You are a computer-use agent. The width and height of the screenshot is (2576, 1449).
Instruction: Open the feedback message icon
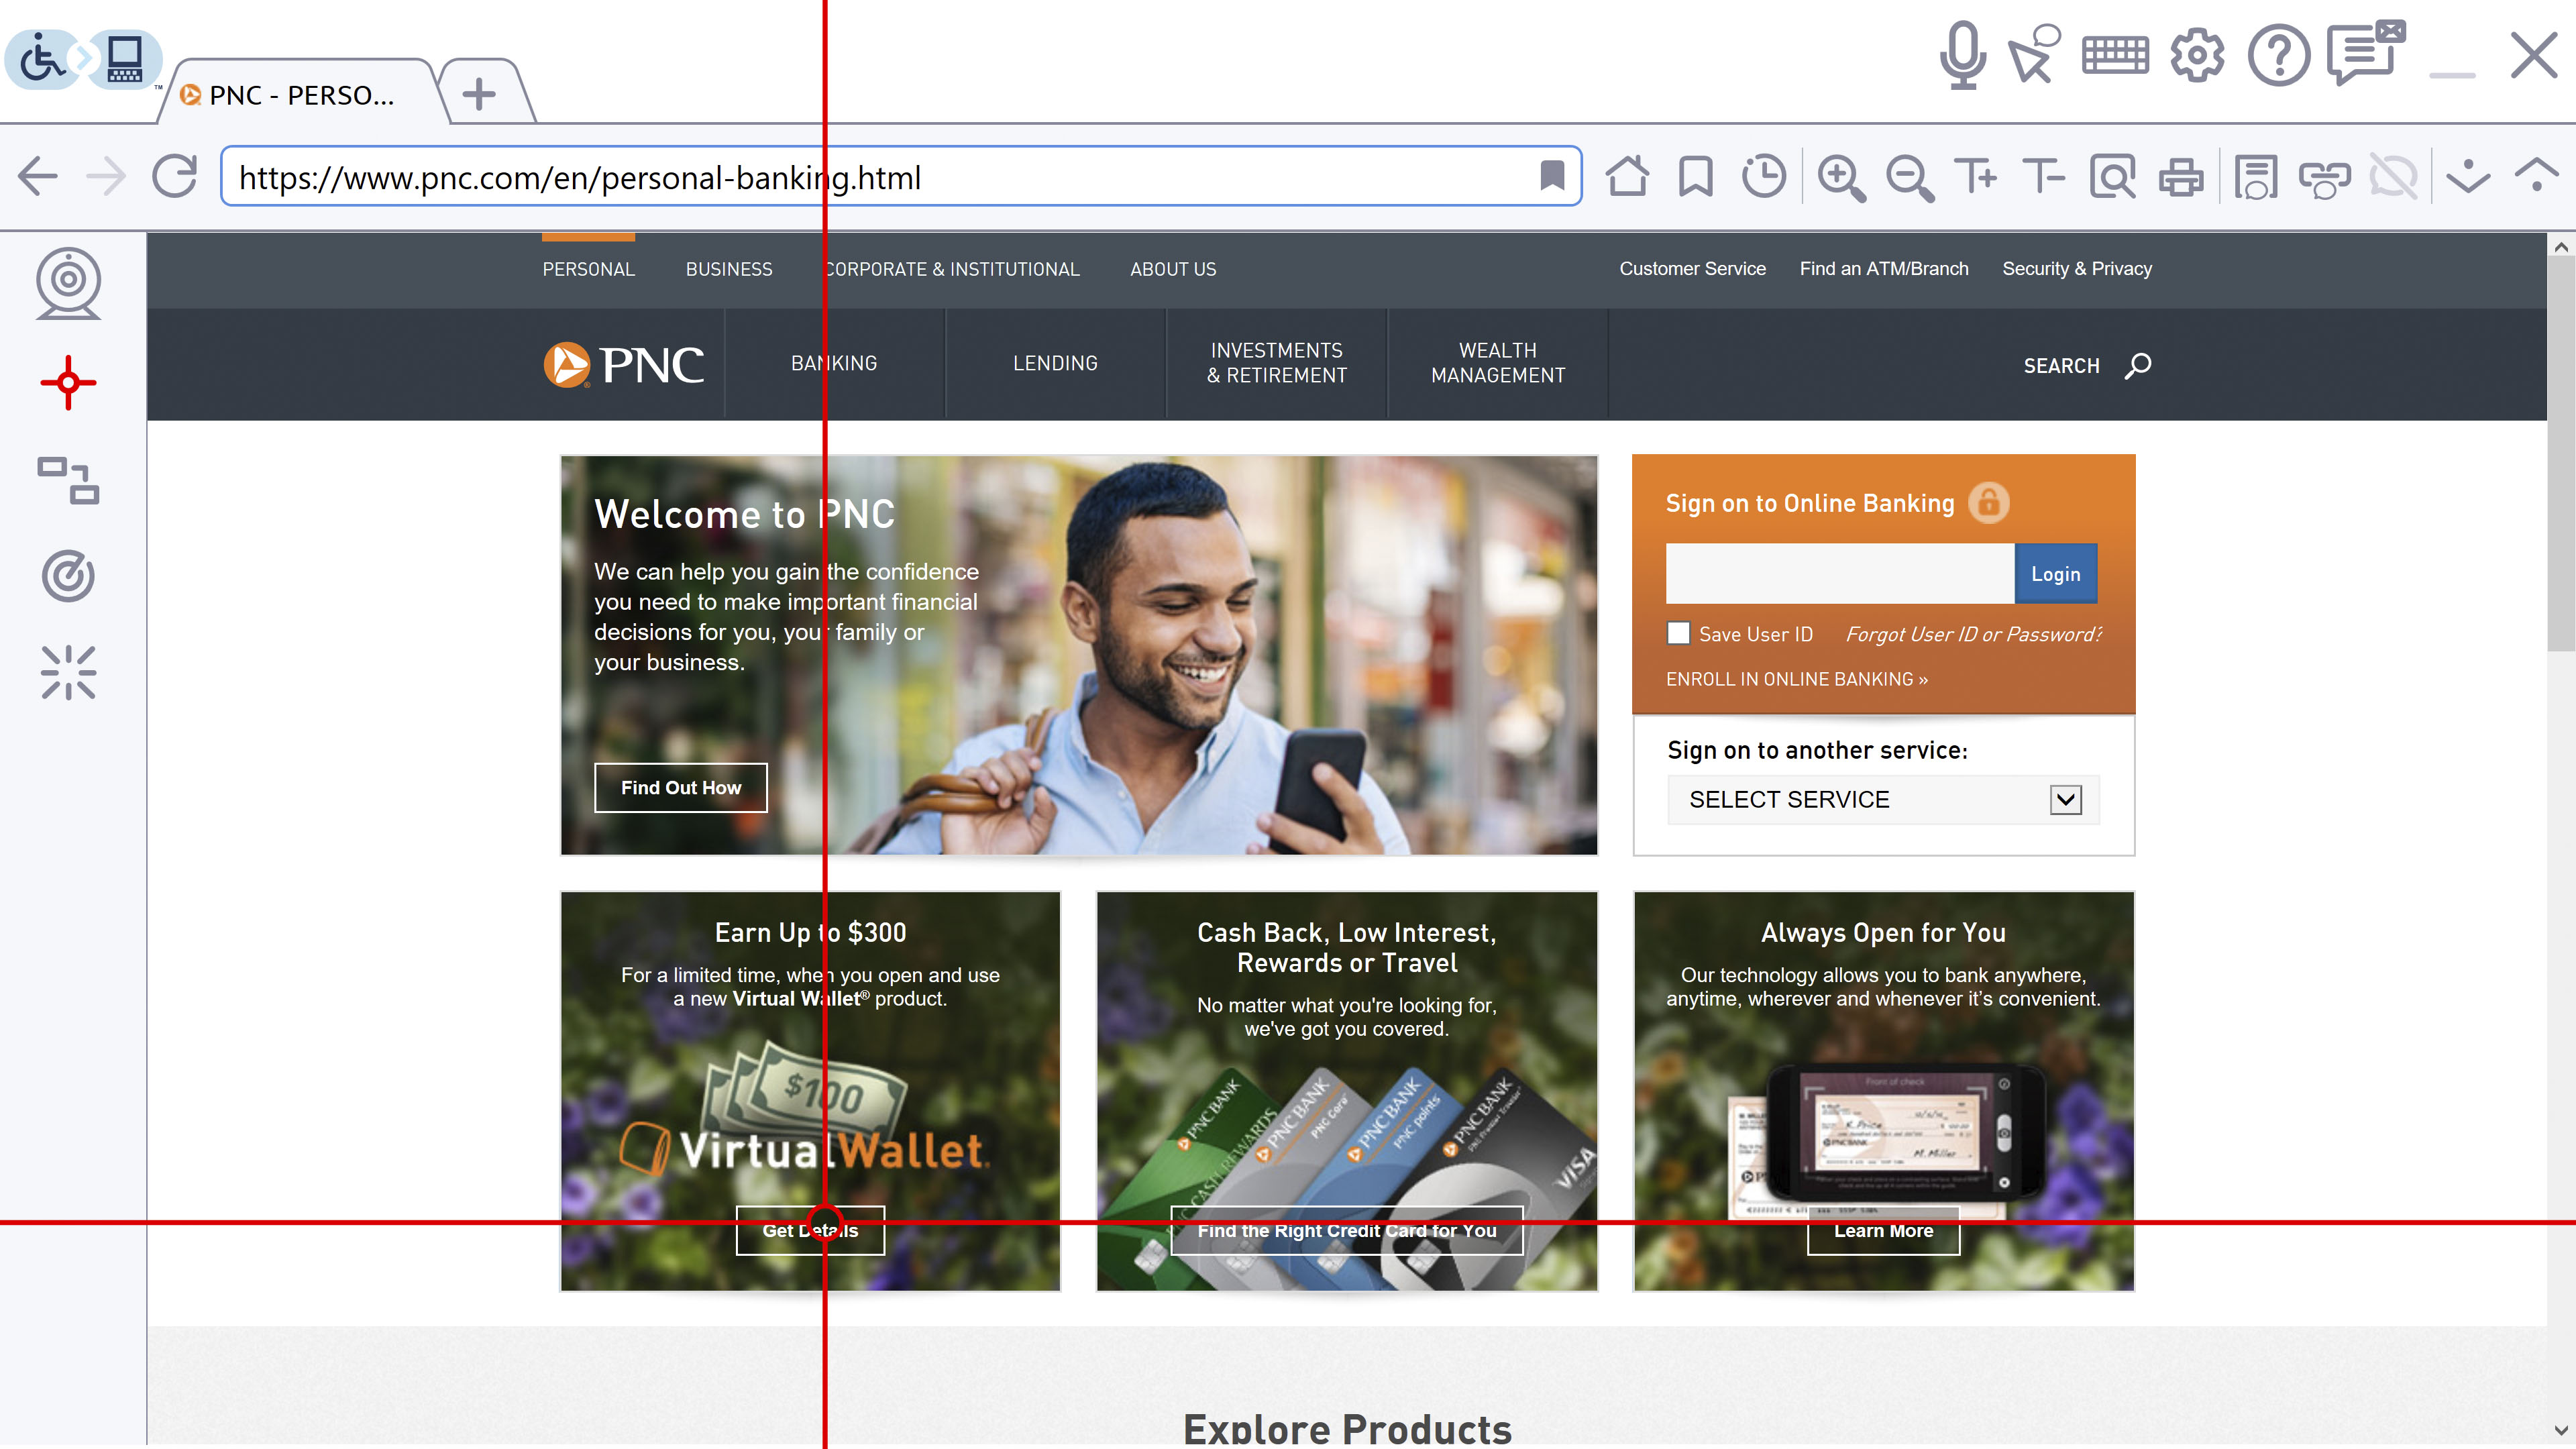[x=2366, y=52]
